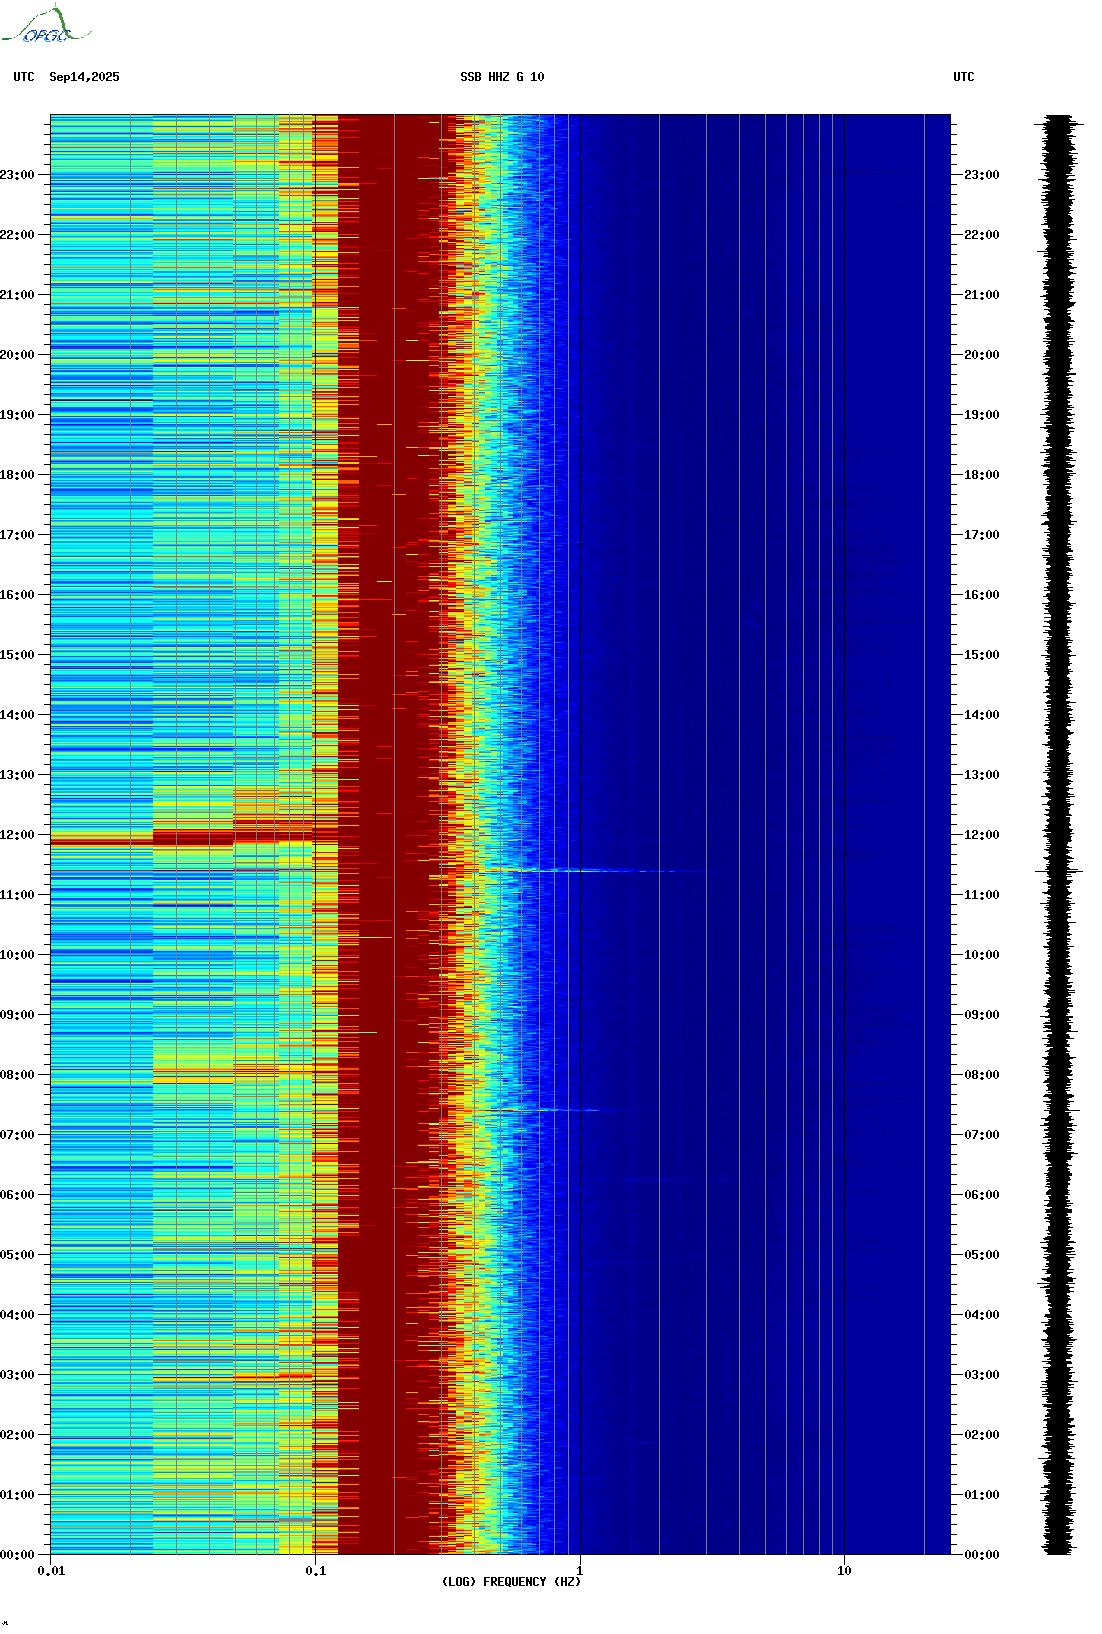Click the left 14:00 time label

pyautogui.click(x=17, y=715)
